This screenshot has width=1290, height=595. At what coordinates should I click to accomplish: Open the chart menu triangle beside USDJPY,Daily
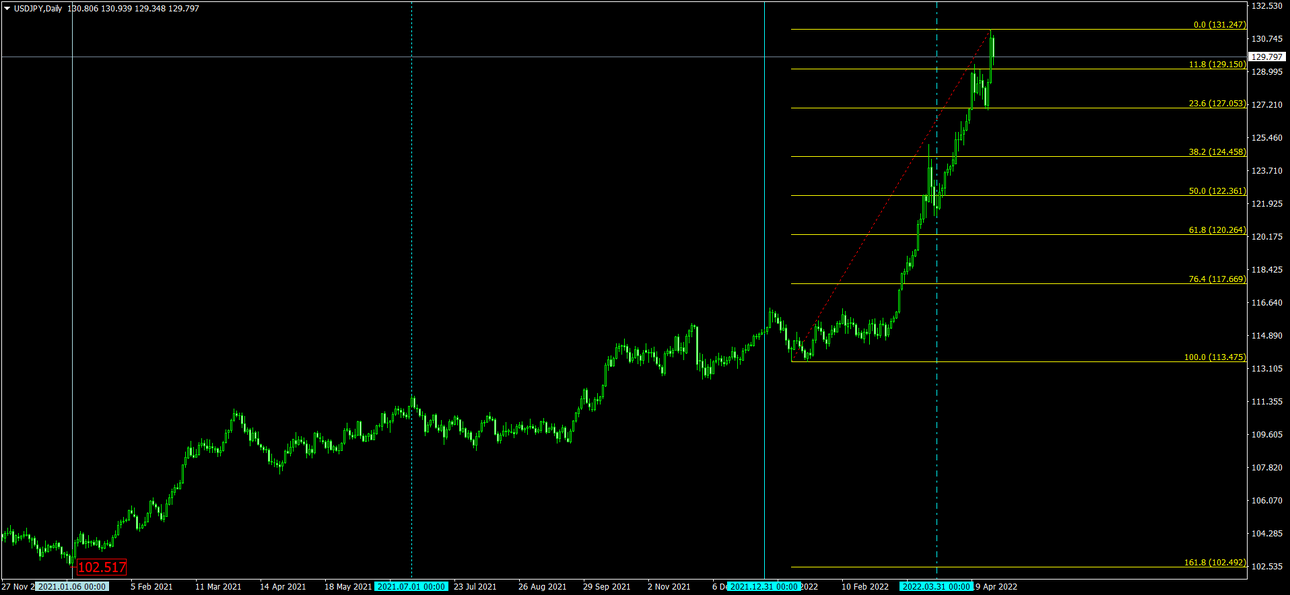7,8
